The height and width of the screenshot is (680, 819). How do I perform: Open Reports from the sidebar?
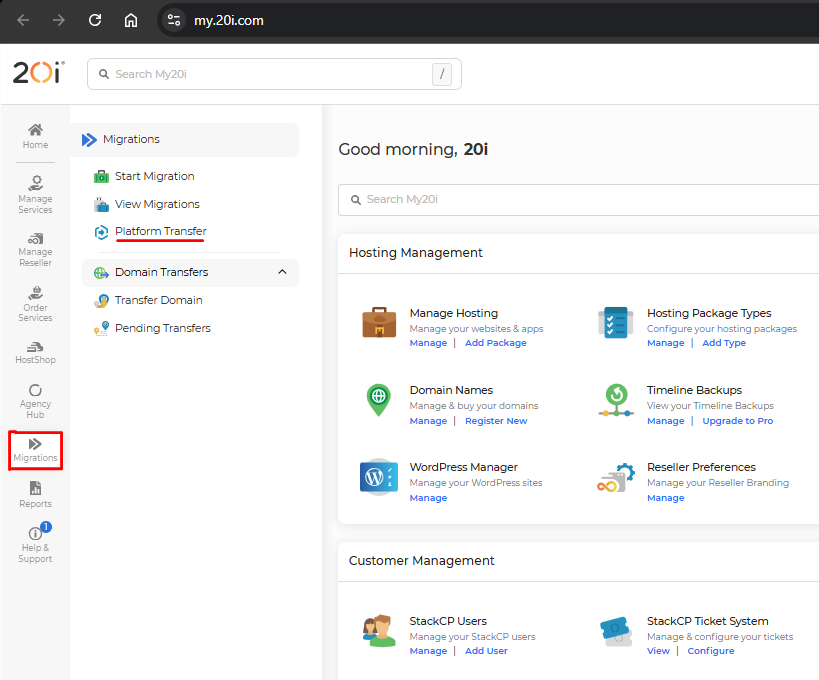coord(35,493)
